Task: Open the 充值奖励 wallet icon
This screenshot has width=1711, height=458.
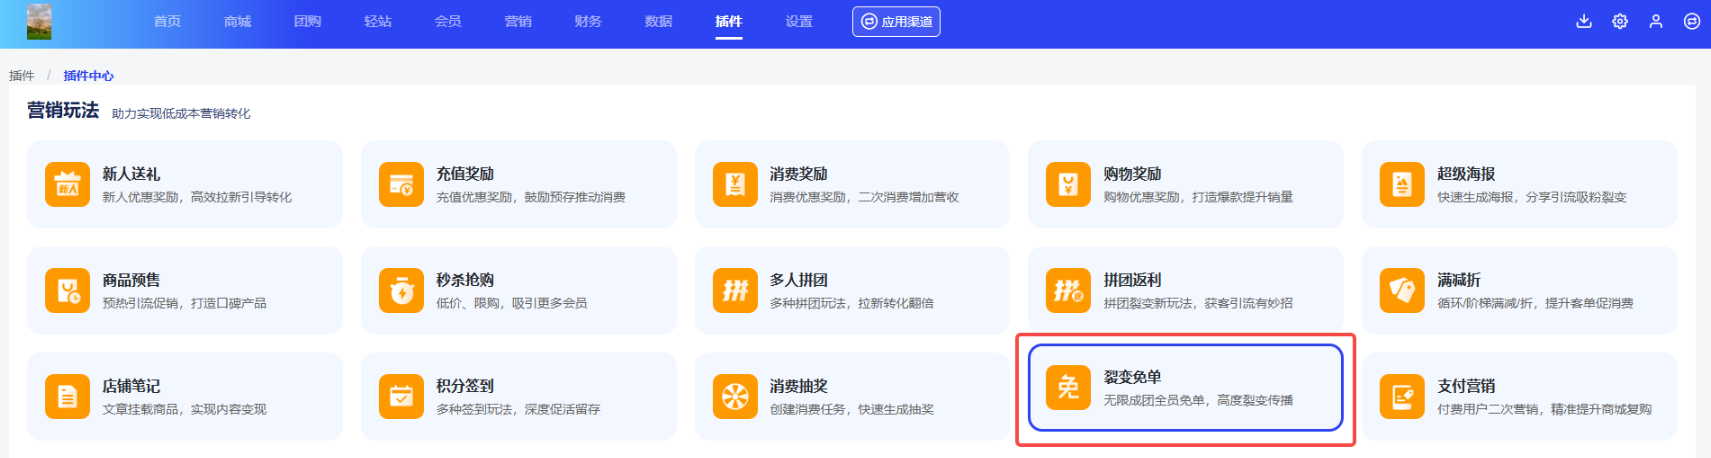Action: (401, 185)
